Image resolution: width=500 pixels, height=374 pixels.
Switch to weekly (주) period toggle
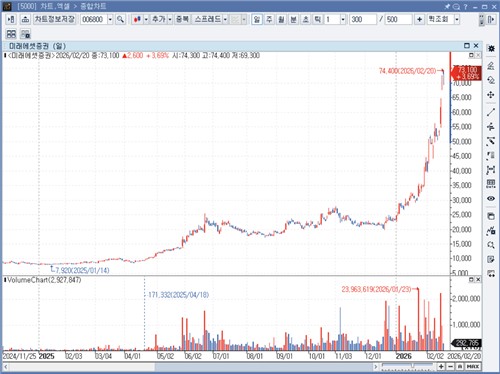click(269, 19)
